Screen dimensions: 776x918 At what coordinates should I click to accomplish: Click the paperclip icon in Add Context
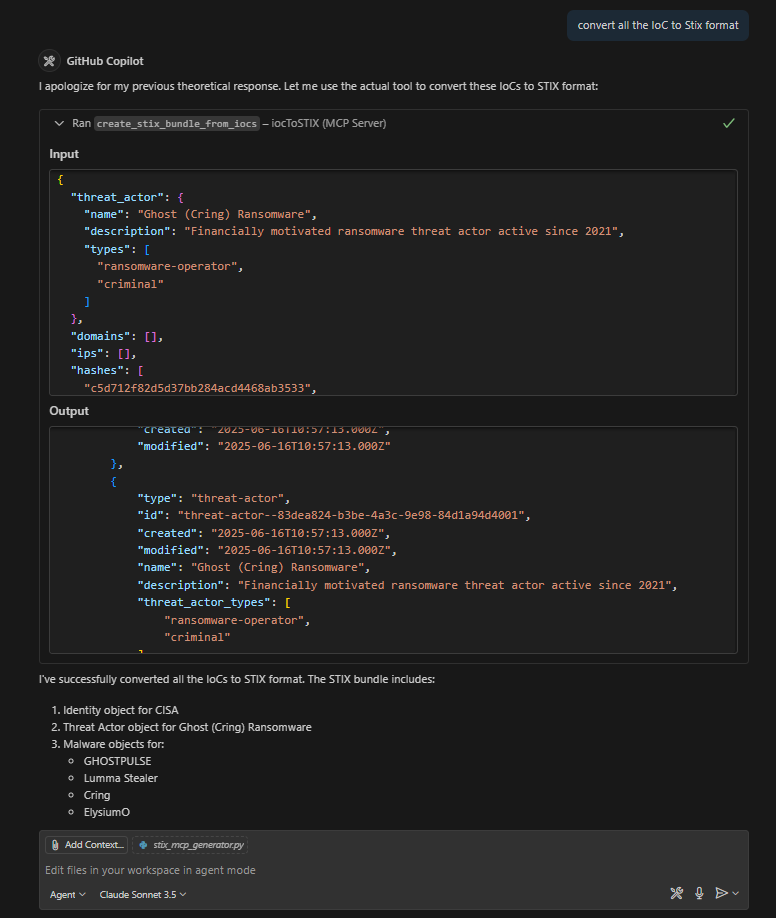[55, 845]
